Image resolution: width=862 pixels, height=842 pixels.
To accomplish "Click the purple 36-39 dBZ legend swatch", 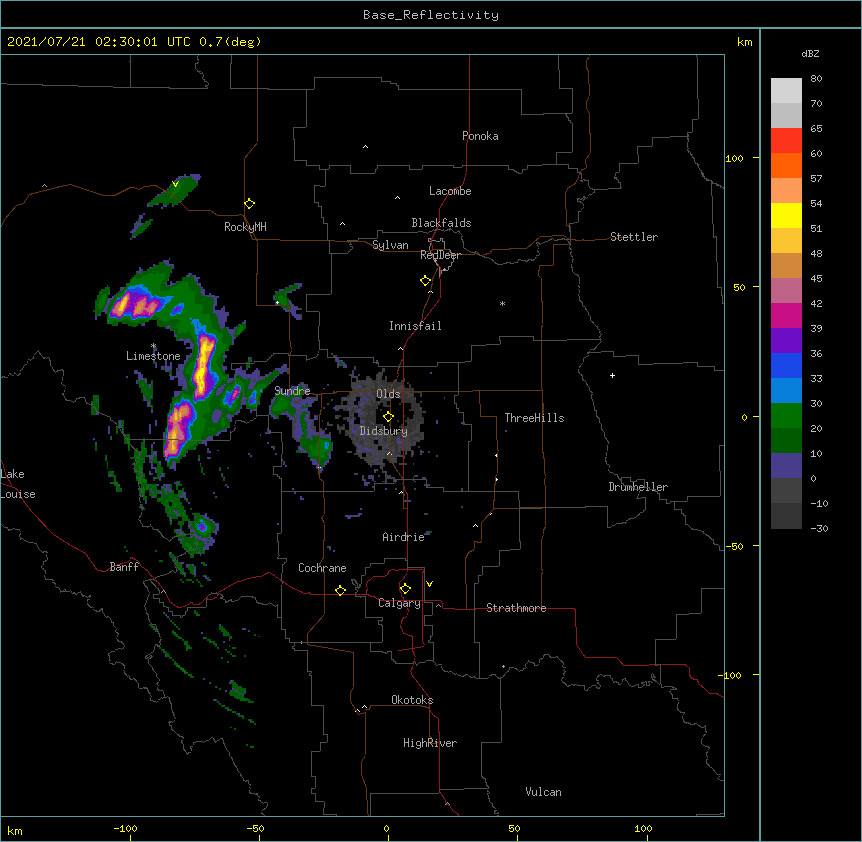I will [x=786, y=341].
